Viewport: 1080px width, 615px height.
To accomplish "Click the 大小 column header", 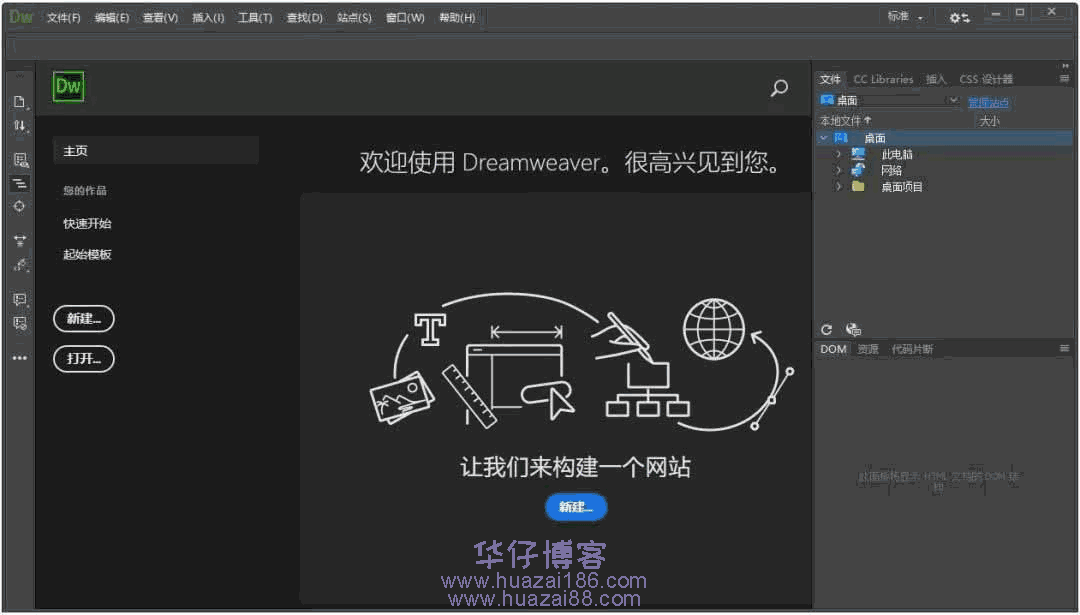I will [x=990, y=121].
